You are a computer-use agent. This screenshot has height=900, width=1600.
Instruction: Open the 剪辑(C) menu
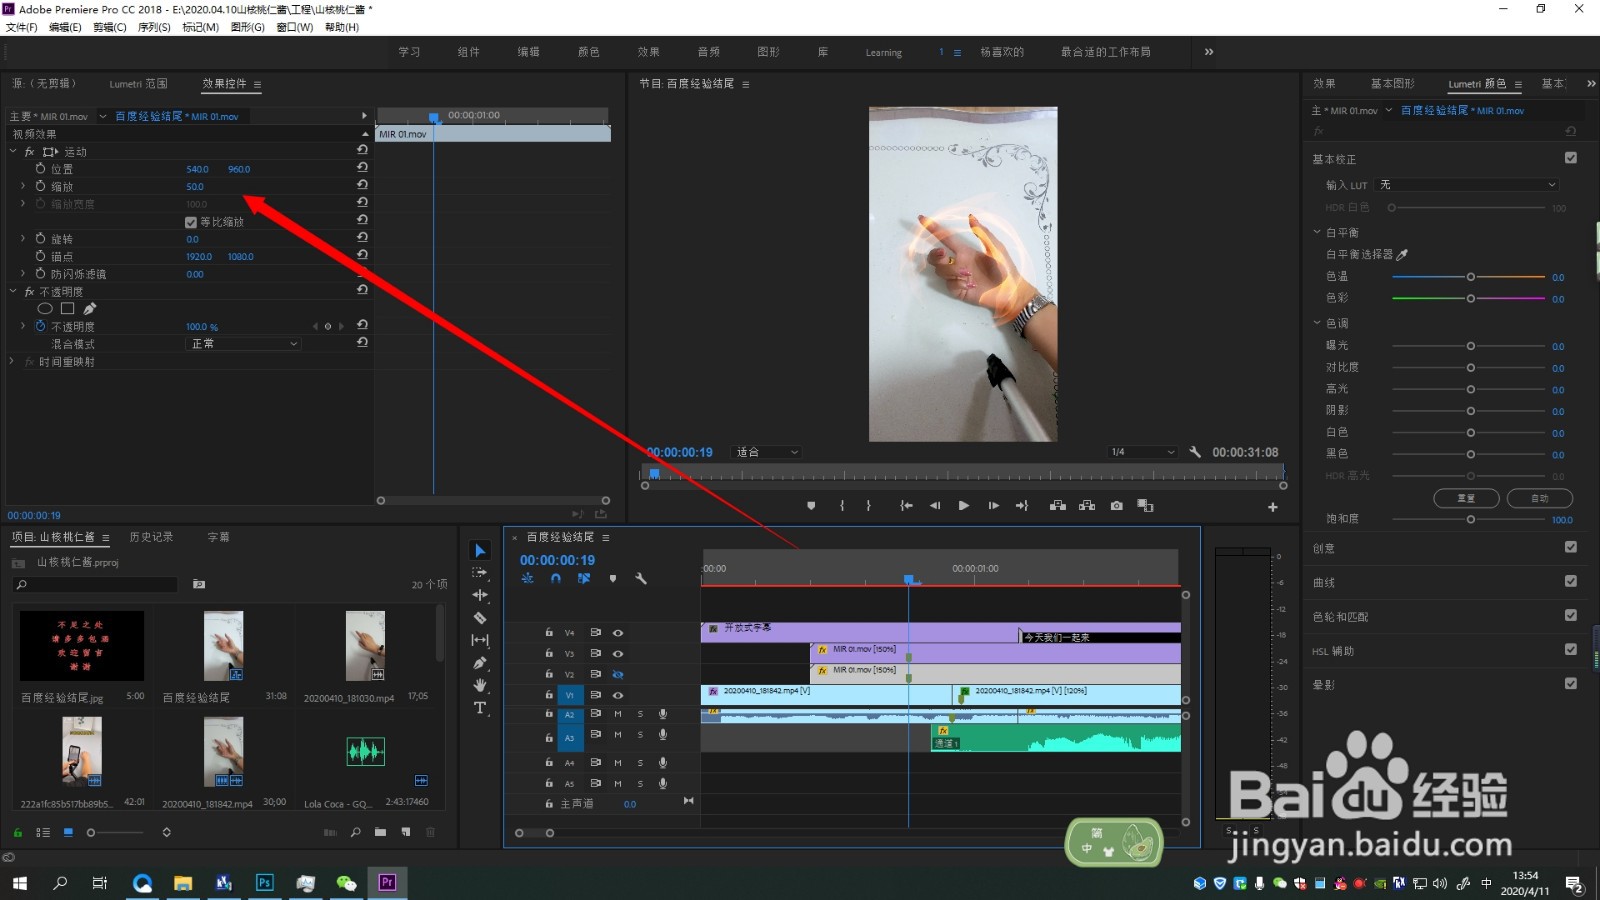[110, 27]
